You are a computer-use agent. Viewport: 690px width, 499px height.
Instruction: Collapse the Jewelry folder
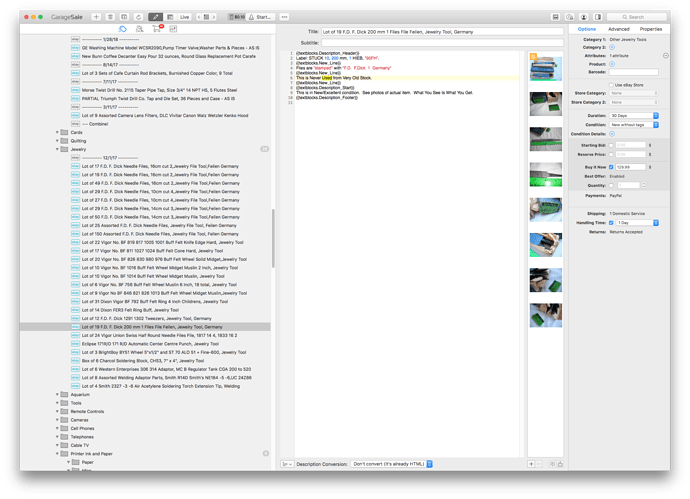[x=57, y=149]
